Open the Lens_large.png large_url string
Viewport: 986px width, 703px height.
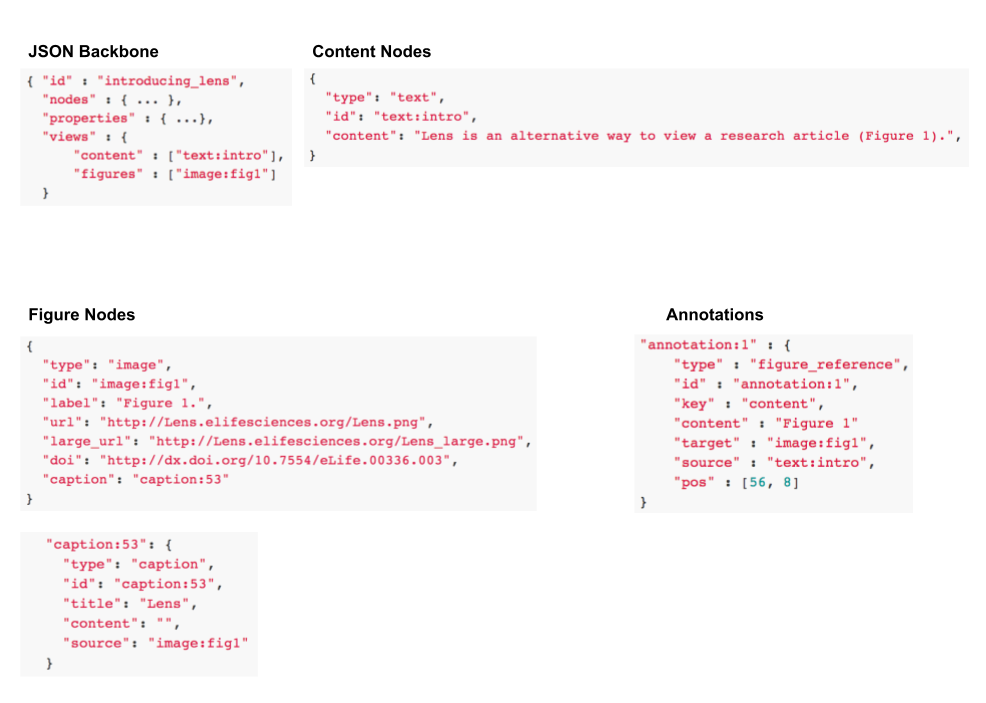[336, 441]
